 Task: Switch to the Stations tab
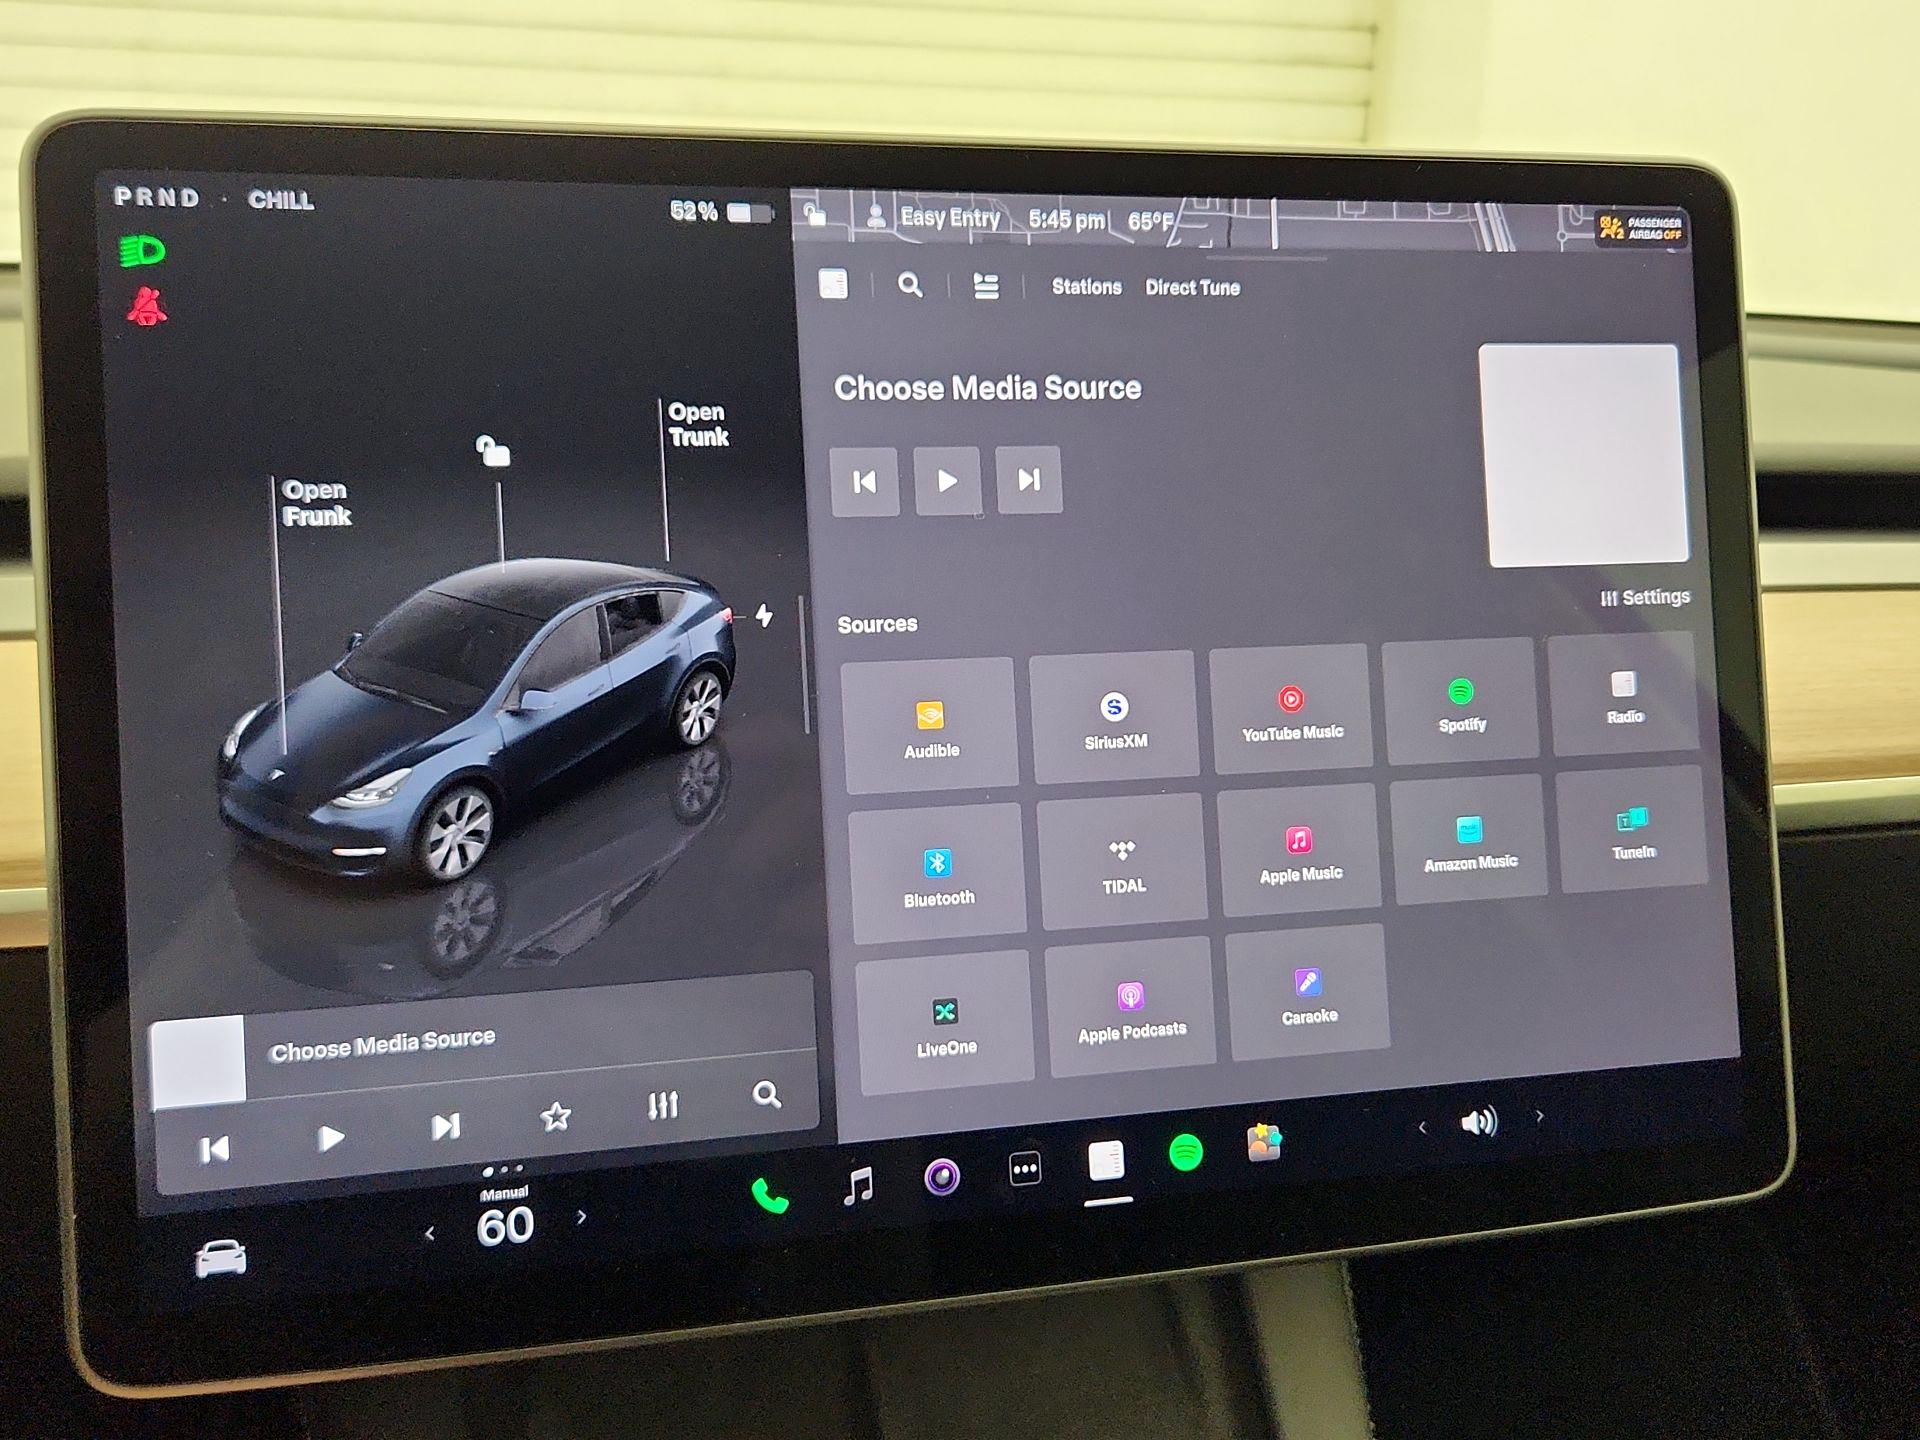[1086, 288]
